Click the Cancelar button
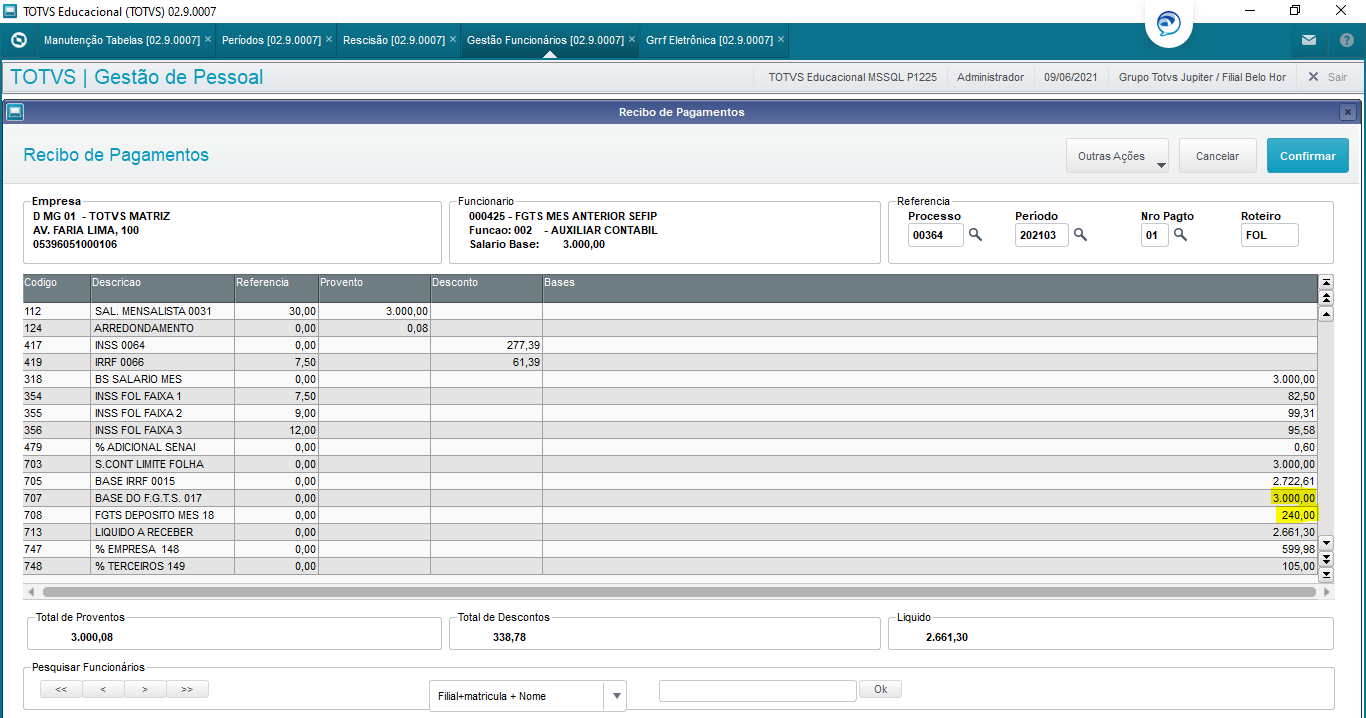 coord(1217,156)
